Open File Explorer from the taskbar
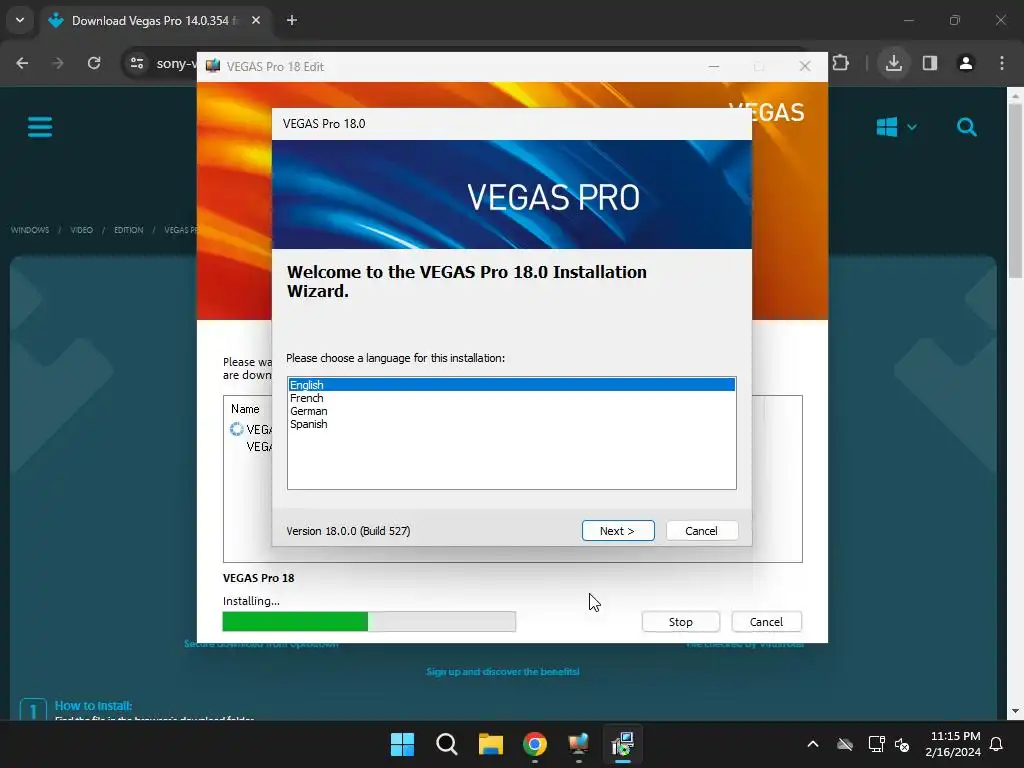 coord(490,744)
